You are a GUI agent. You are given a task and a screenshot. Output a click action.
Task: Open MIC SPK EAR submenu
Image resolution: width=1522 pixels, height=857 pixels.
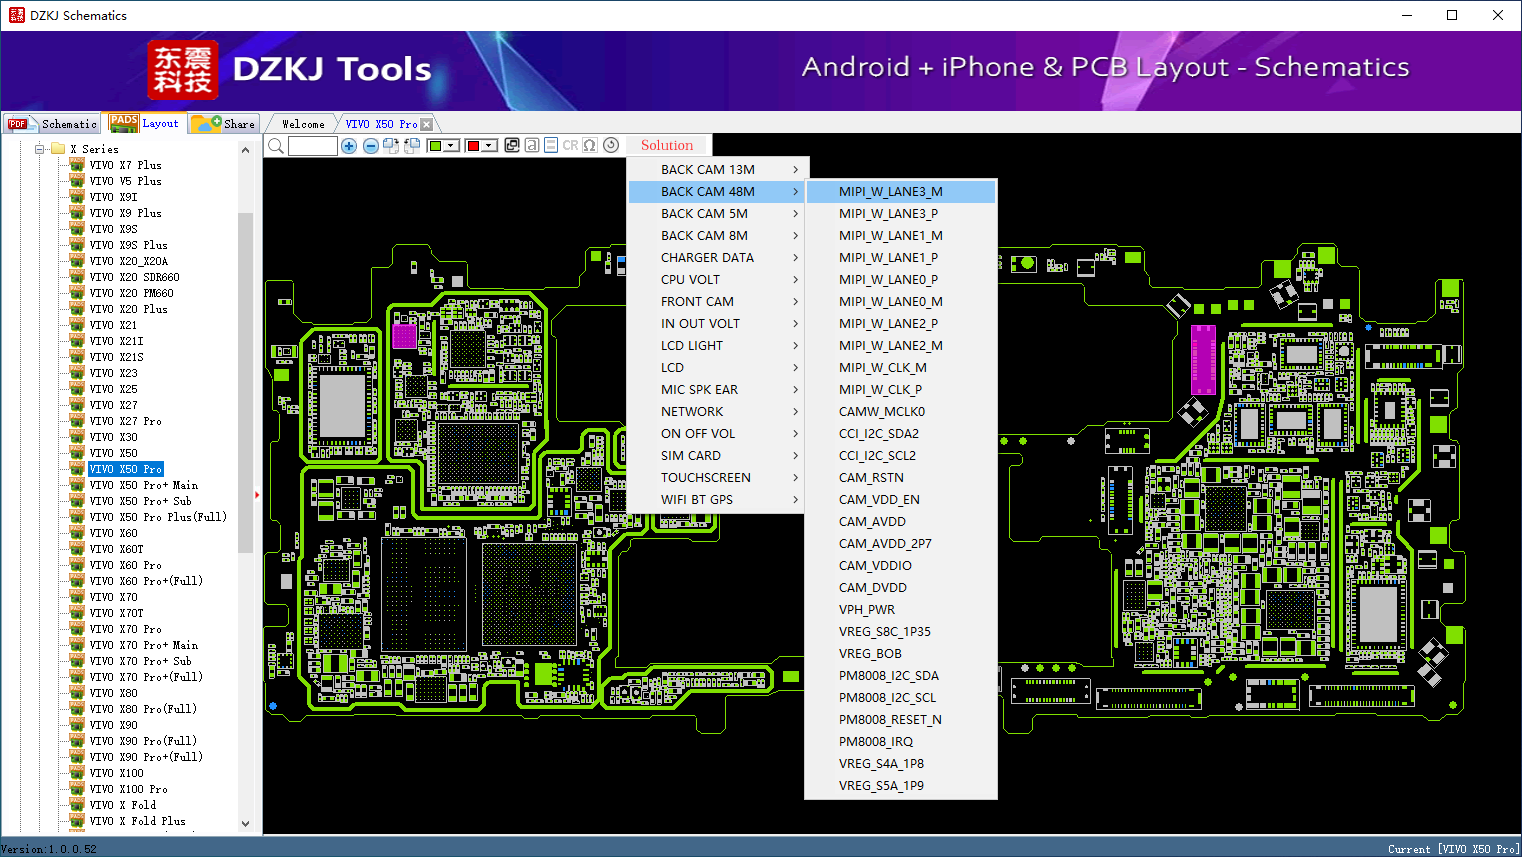tap(717, 390)
